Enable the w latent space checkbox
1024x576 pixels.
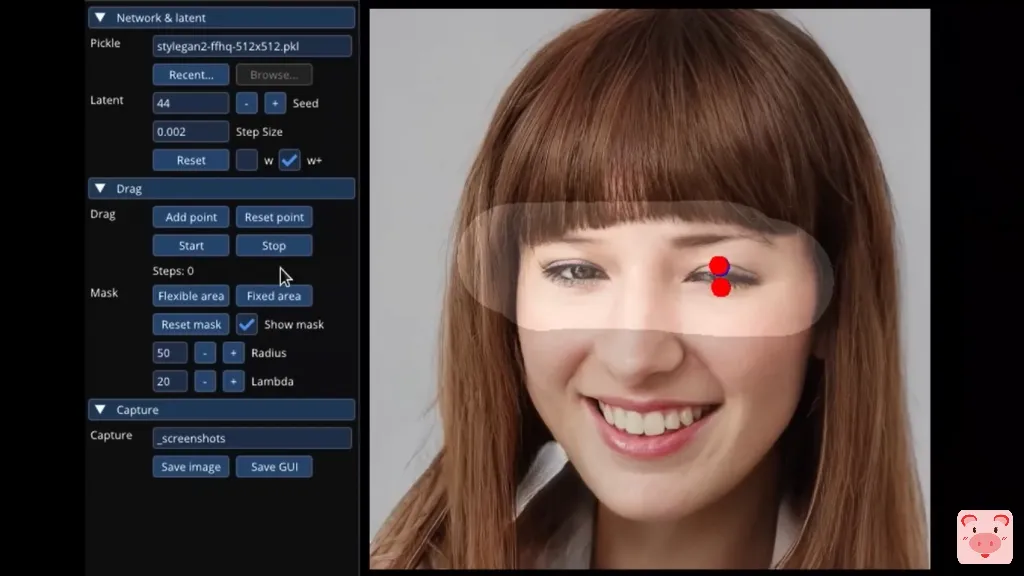click(246, 161)
